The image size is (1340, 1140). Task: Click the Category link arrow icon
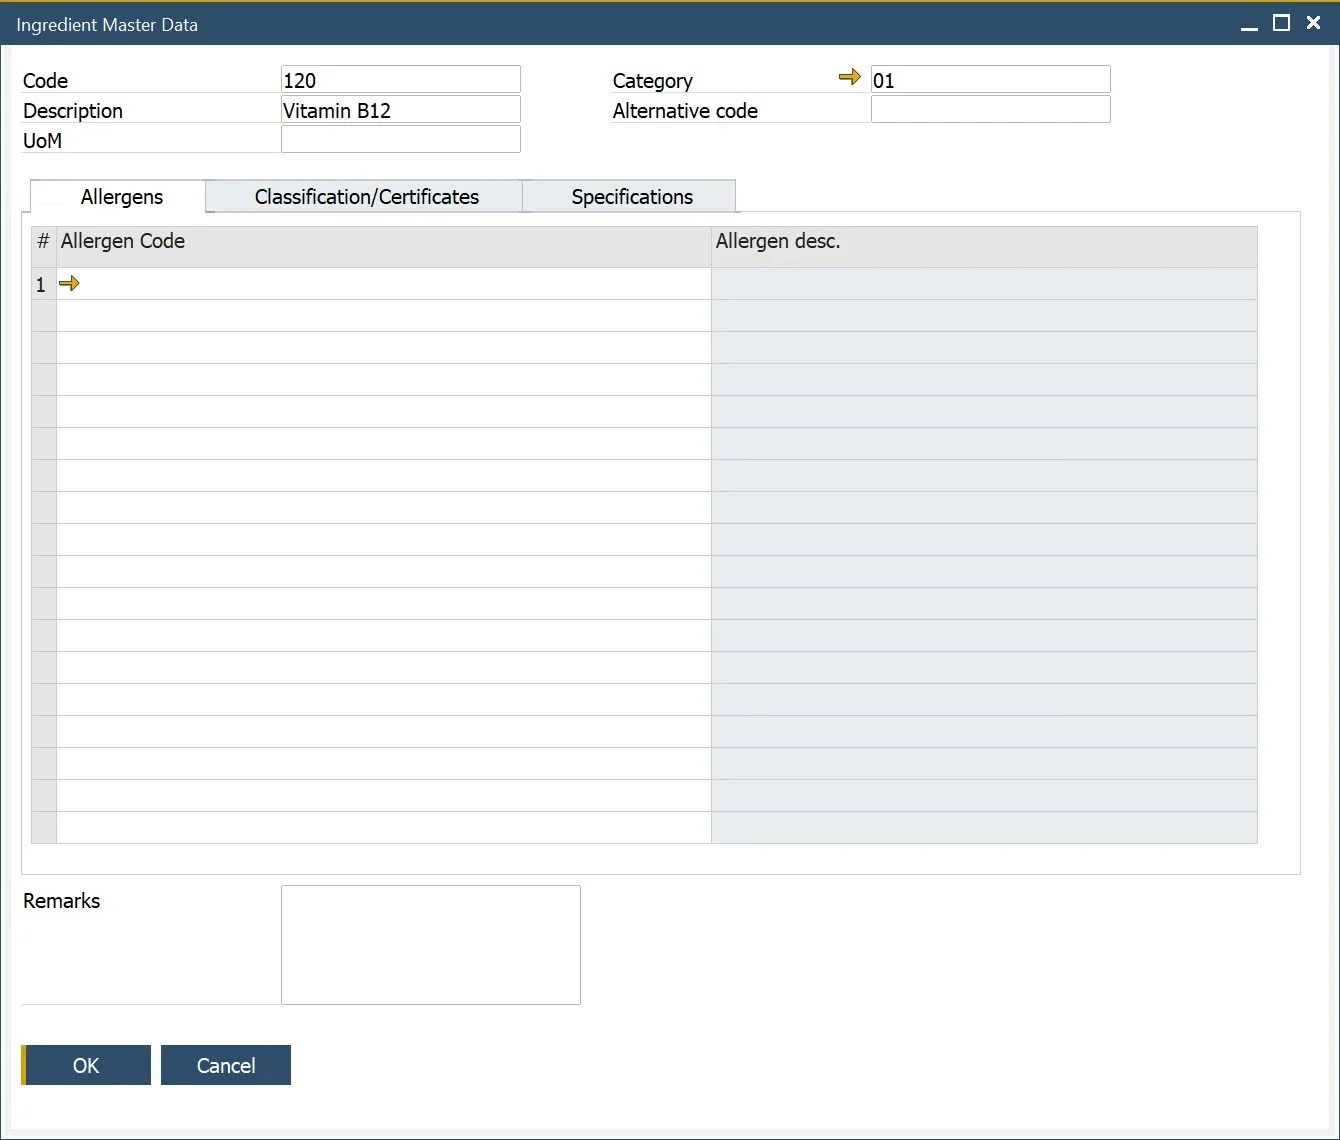[x=849, y=77]
